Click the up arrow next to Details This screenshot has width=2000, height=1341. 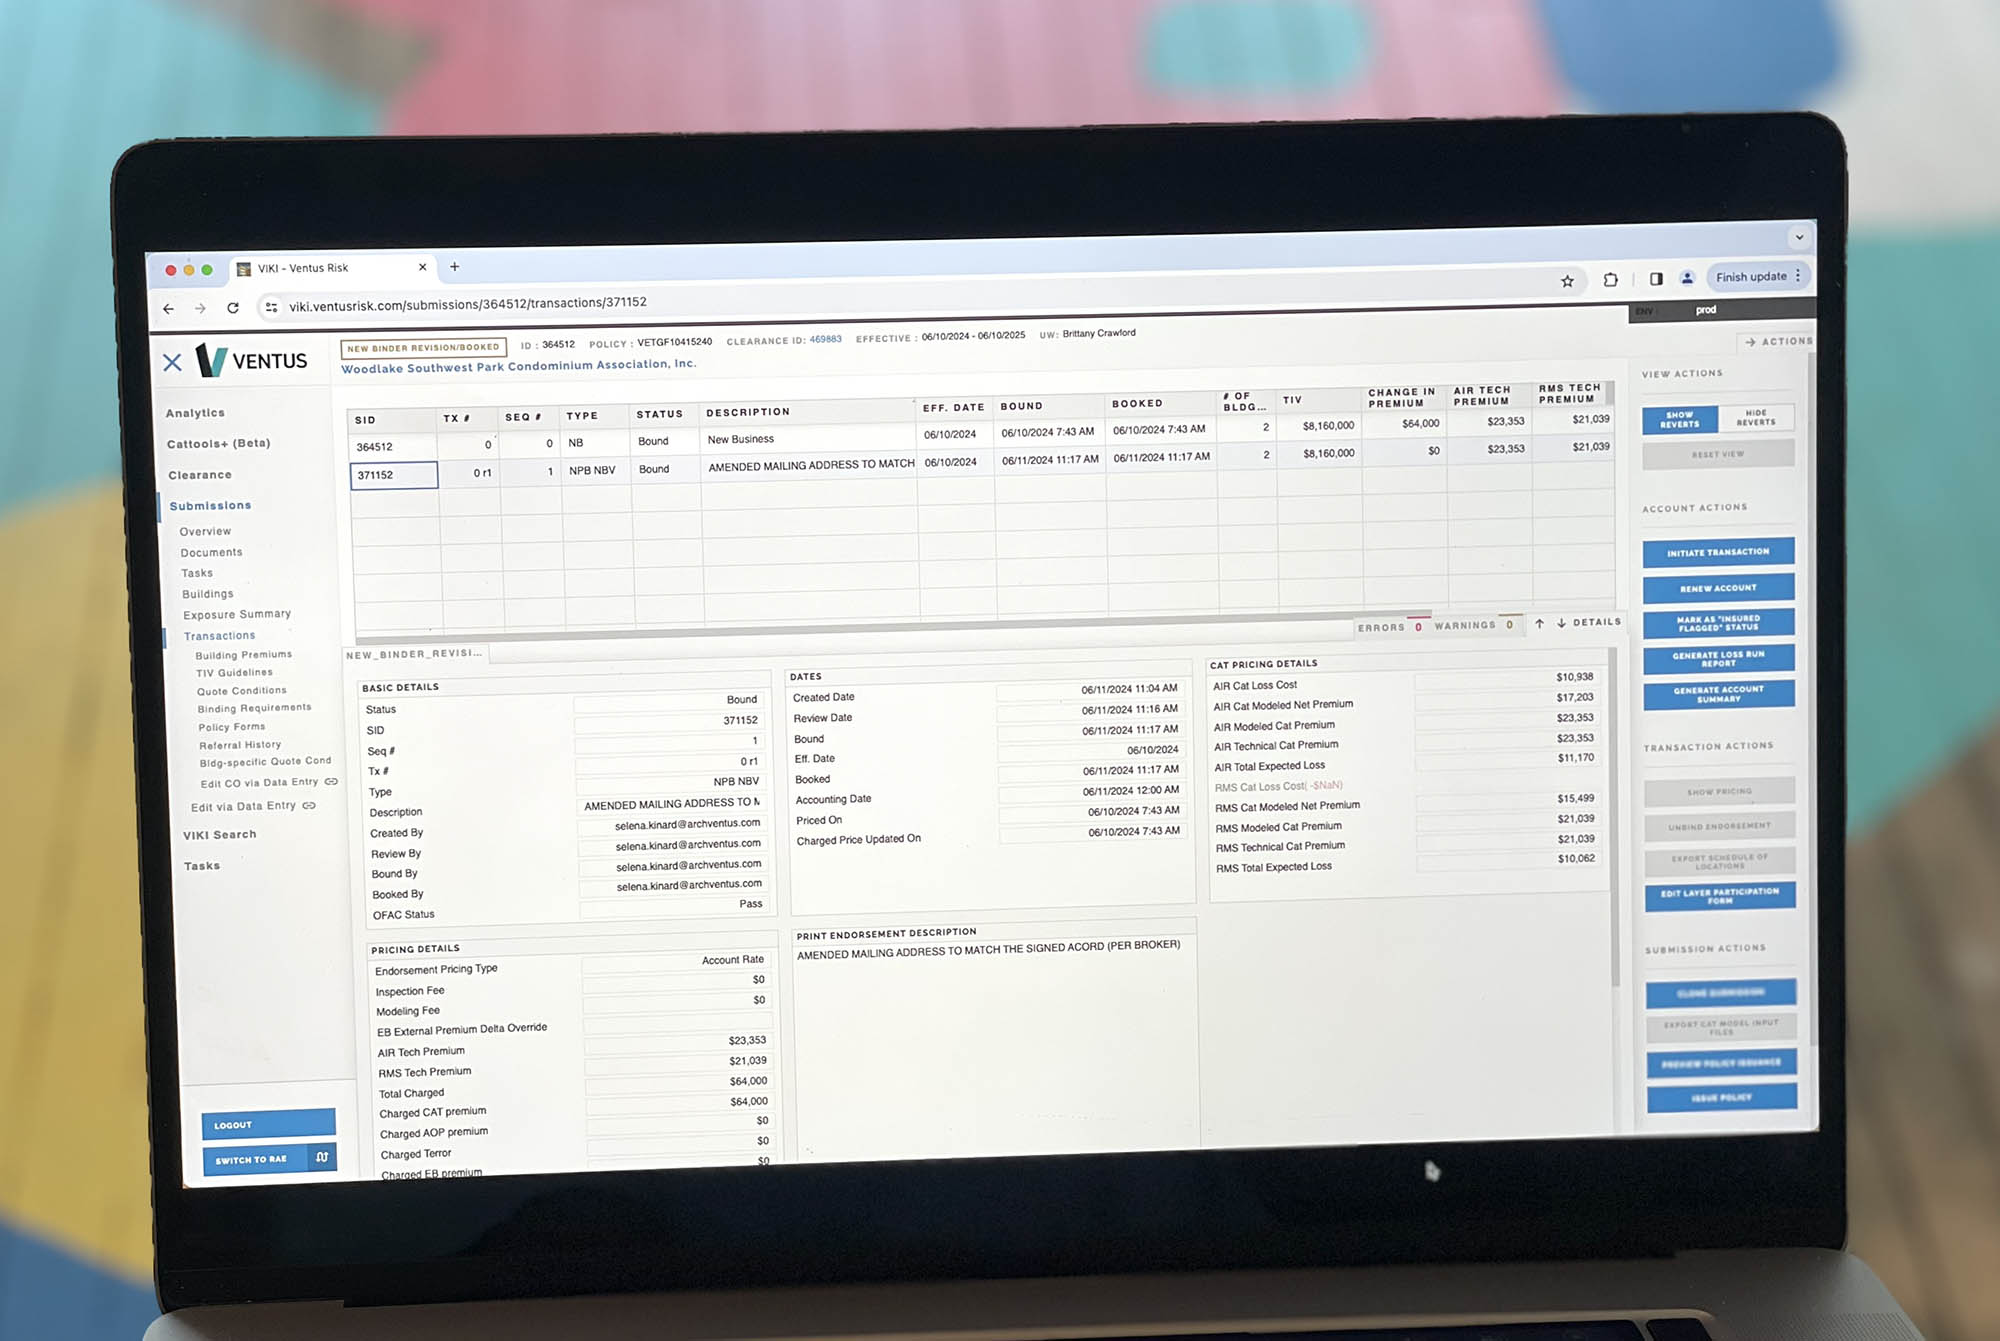coord(1539,623)
